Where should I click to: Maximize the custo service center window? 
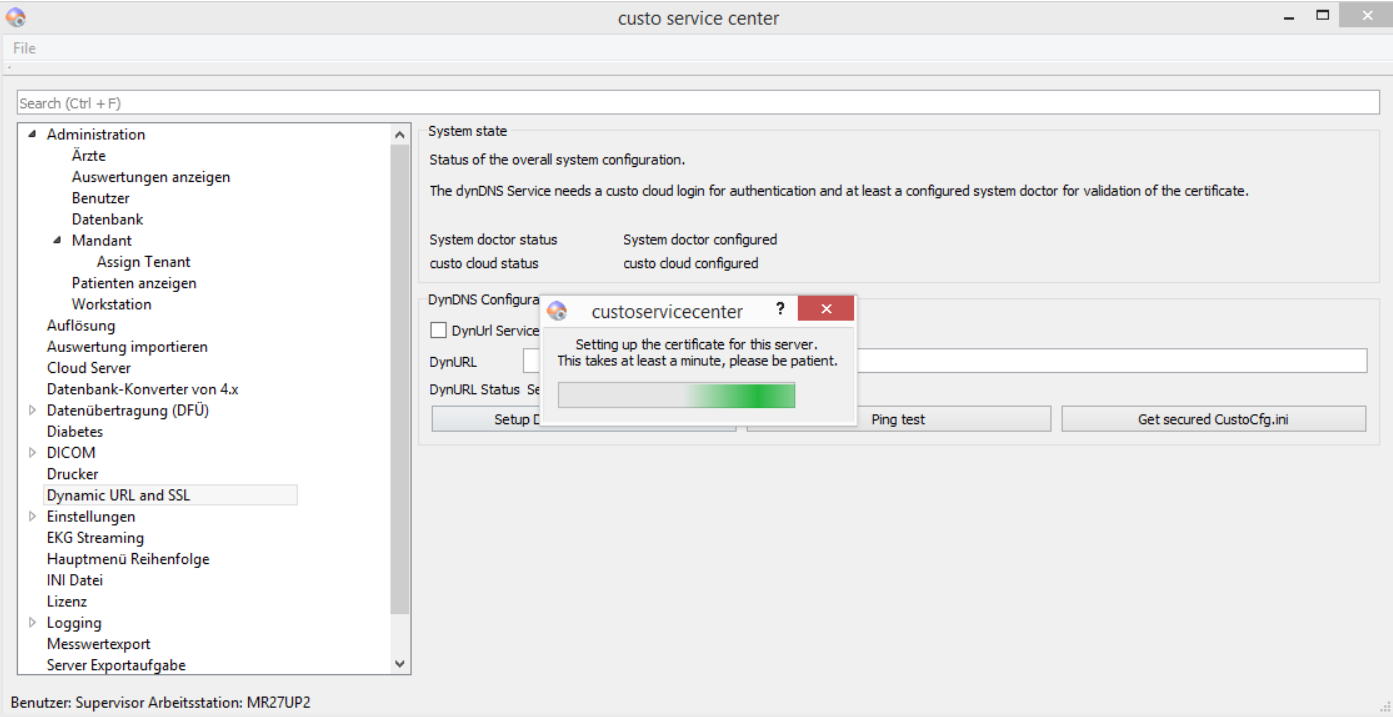[x=1324, y=14]
